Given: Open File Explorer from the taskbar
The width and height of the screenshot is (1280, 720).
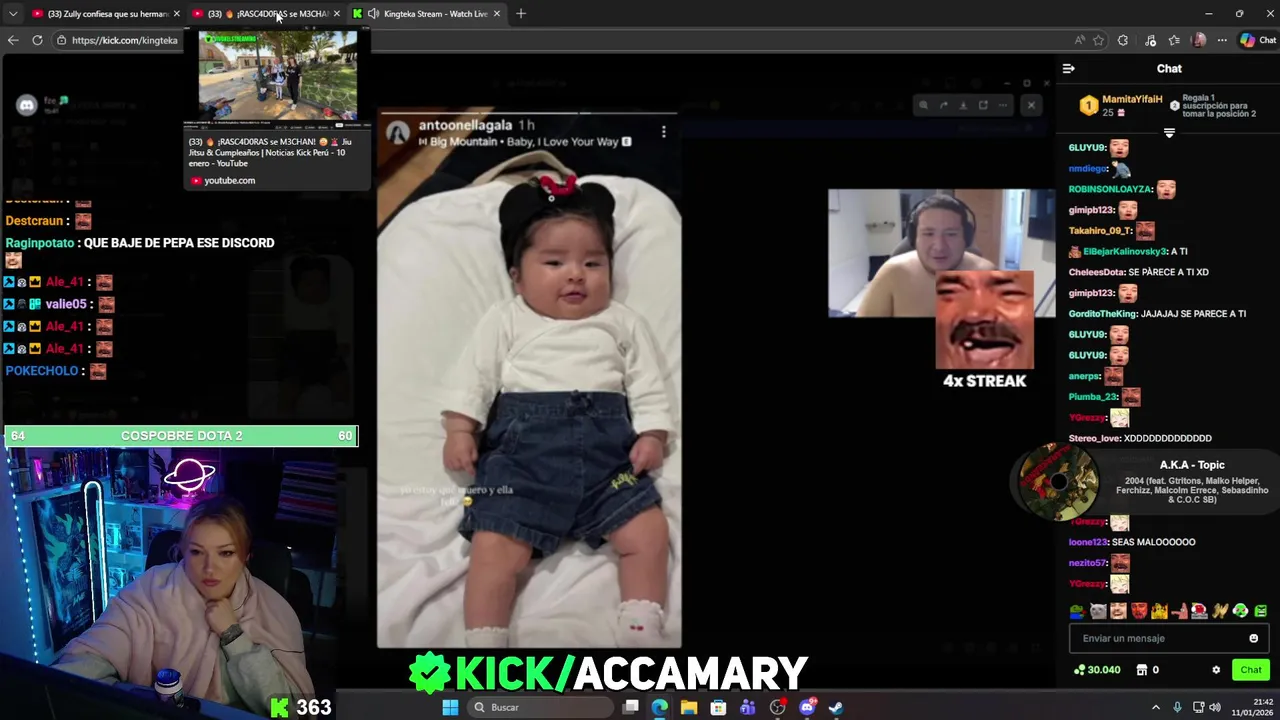Looking at the screenshot, I should 689,707.
